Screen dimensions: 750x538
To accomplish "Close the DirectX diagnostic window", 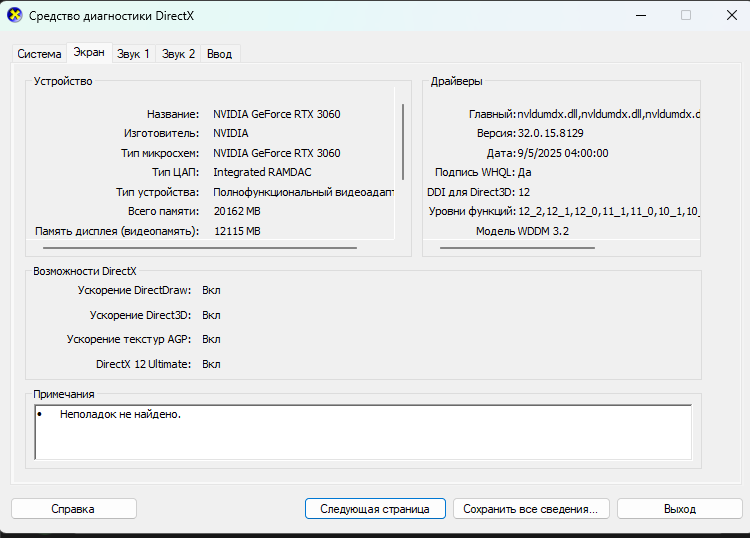I will point(731,15).
